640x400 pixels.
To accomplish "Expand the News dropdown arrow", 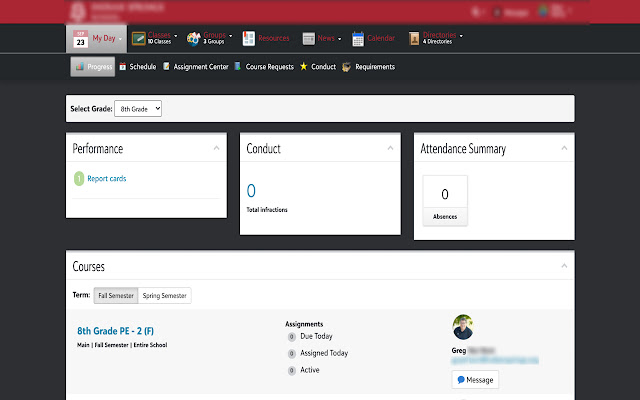I will tap(340, 39).
